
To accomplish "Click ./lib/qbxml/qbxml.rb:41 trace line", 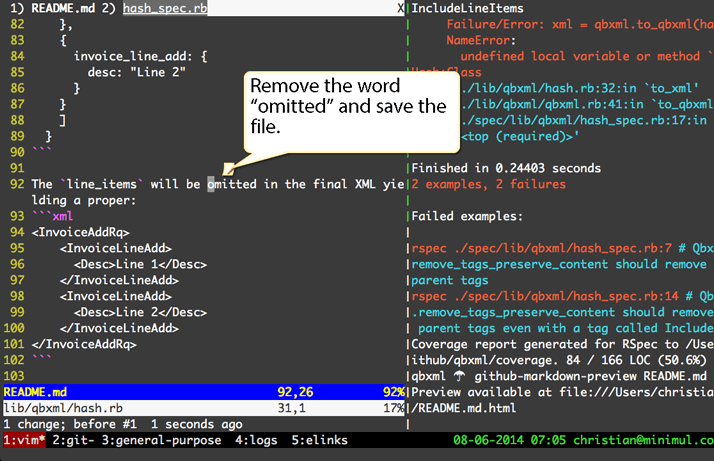I will coord(587,104).
